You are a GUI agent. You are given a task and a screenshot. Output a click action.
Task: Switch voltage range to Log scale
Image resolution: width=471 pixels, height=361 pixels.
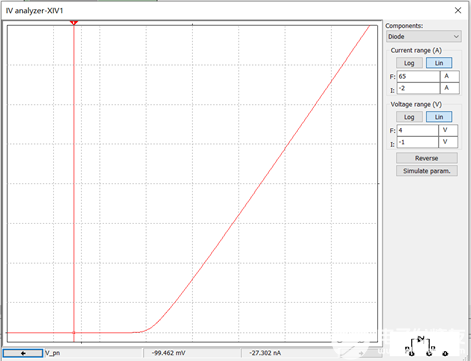pyautogui.click(x=409, y=117)
